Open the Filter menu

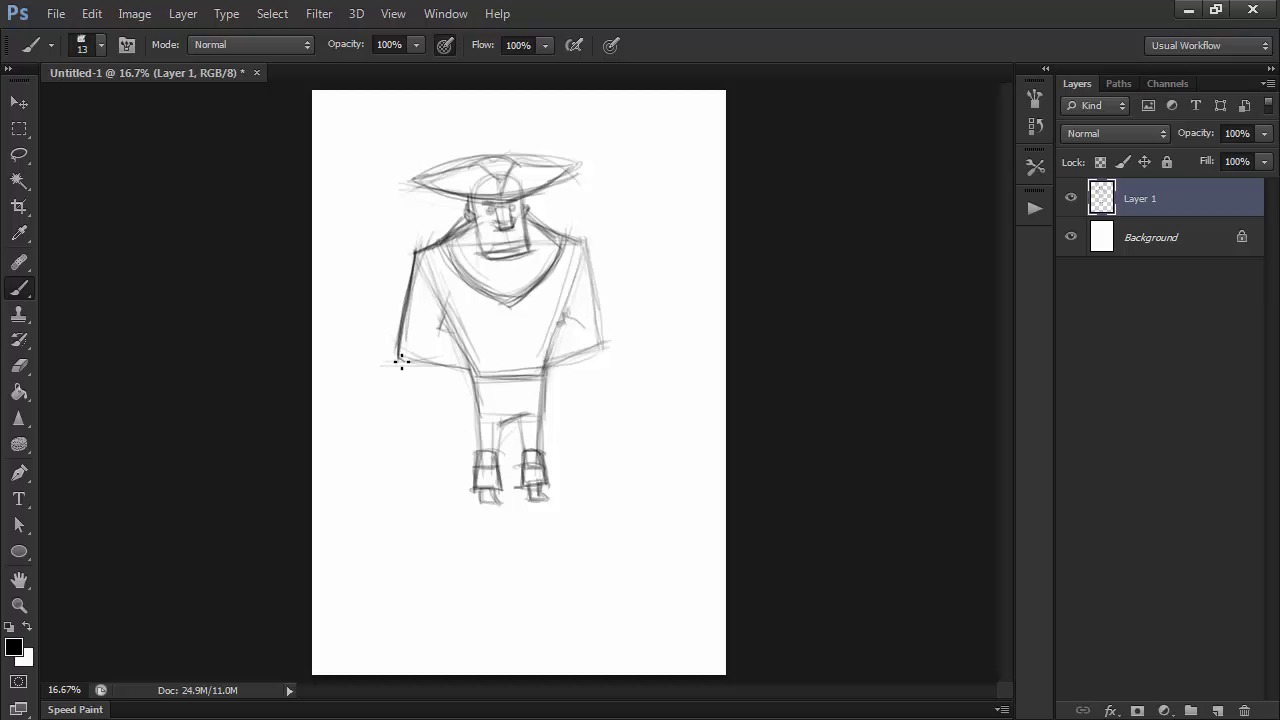[319, 14]
